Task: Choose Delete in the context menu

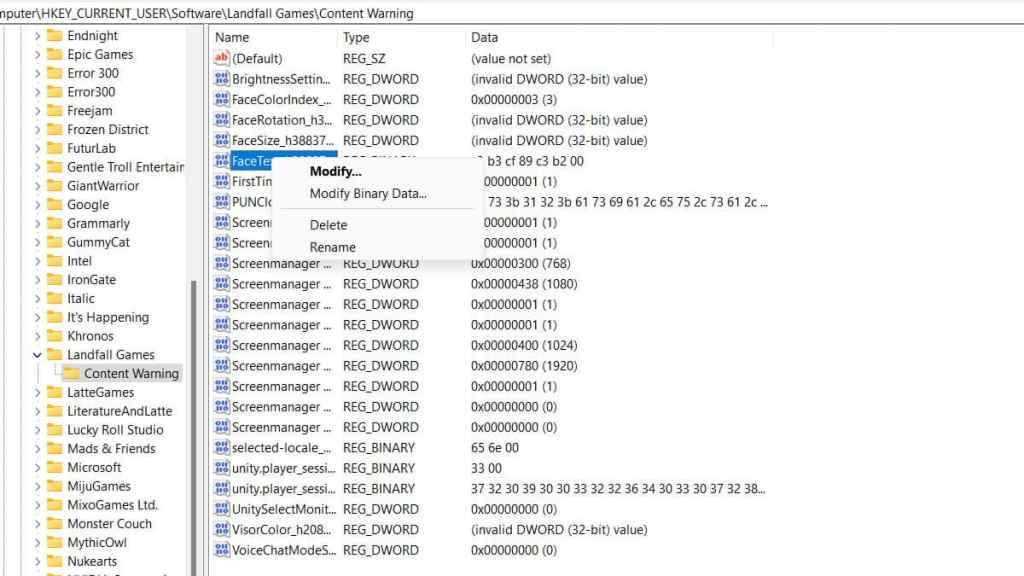Action: 328,225
